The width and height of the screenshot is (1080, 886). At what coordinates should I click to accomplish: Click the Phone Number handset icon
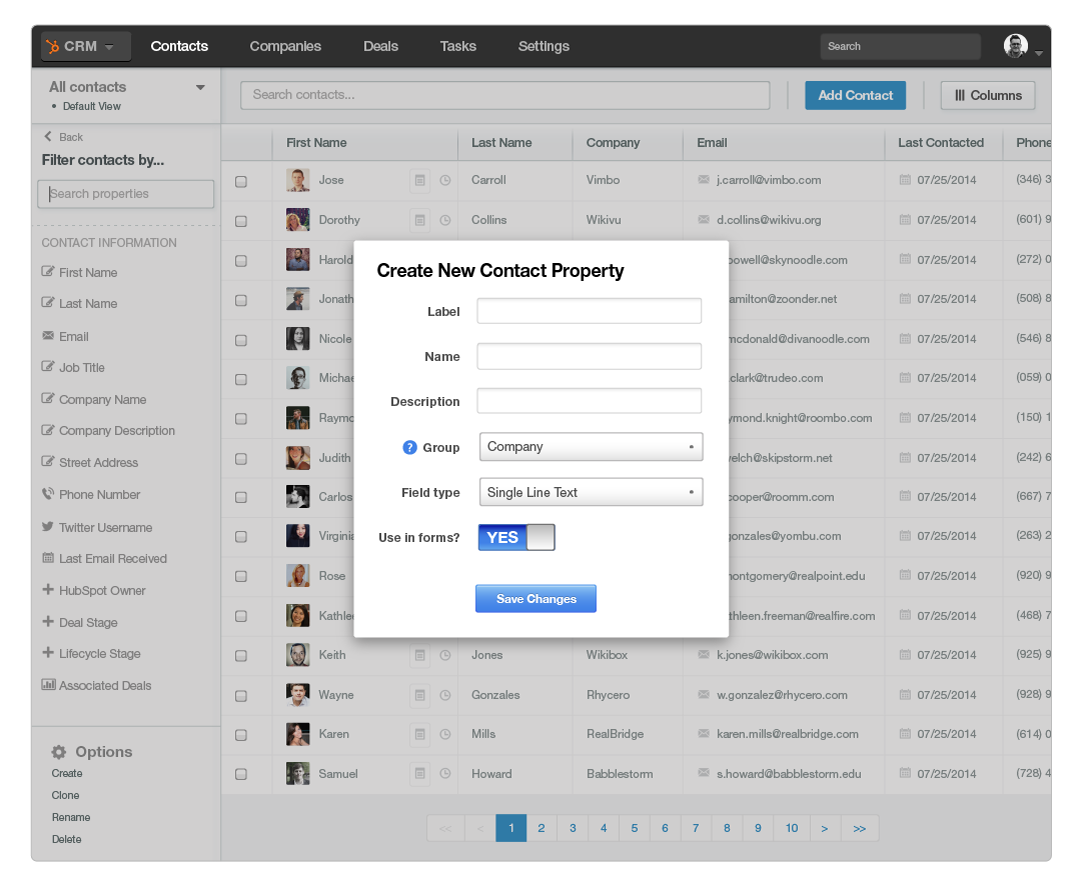[48, 494]
